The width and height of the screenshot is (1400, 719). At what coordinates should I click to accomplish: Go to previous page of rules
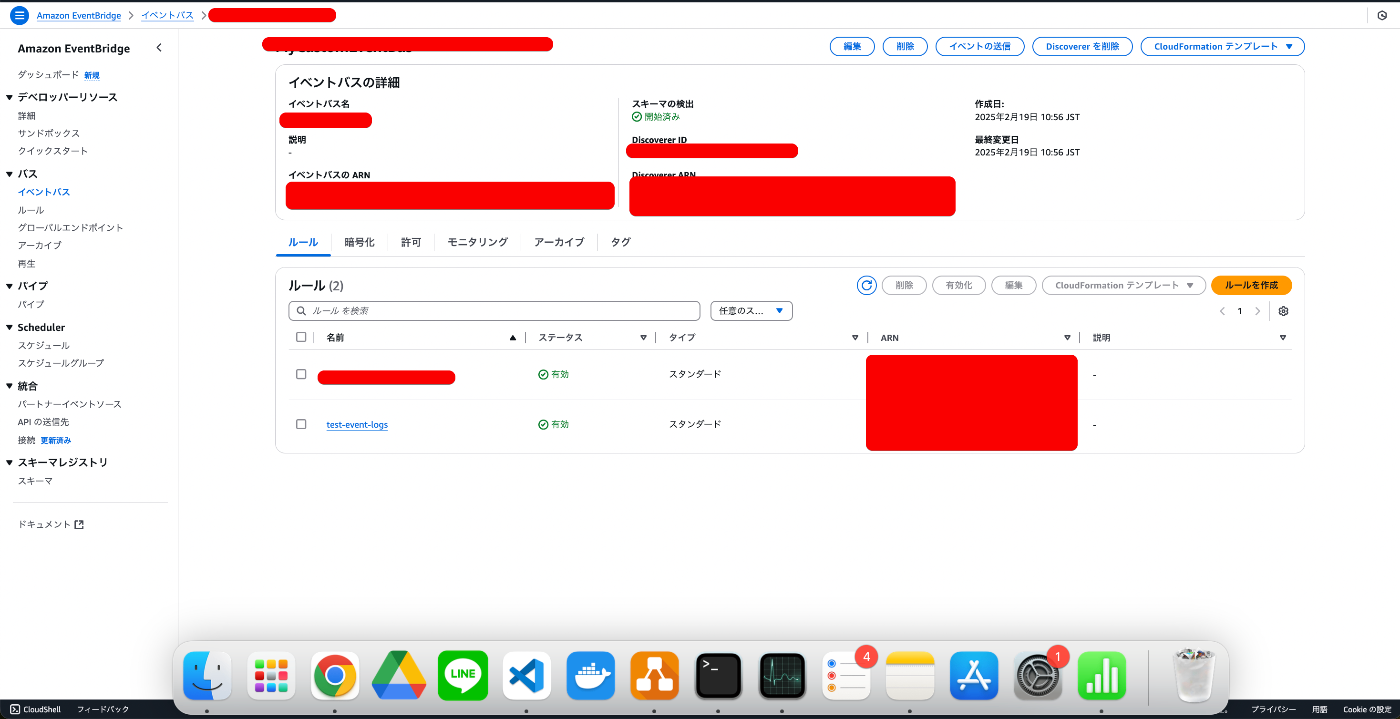click(1222, 311)
